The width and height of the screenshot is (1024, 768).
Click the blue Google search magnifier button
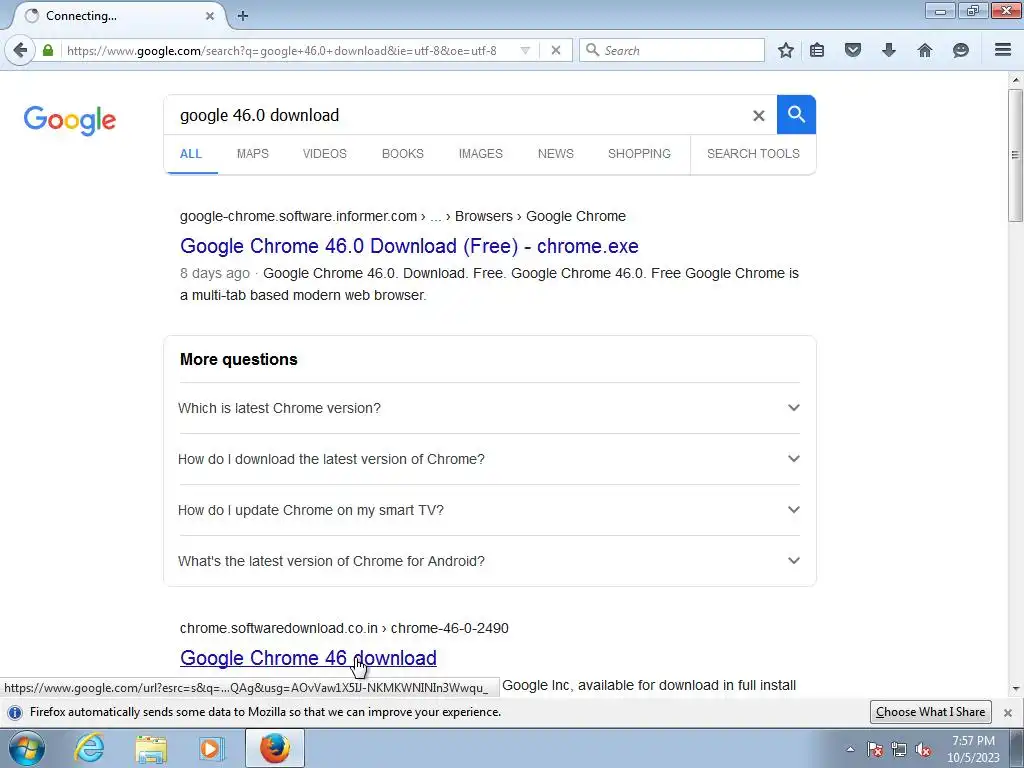796,114
